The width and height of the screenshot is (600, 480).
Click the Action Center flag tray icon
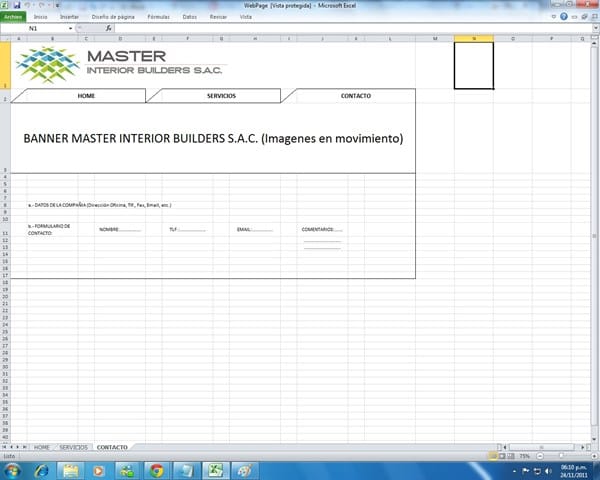point(526,471)
